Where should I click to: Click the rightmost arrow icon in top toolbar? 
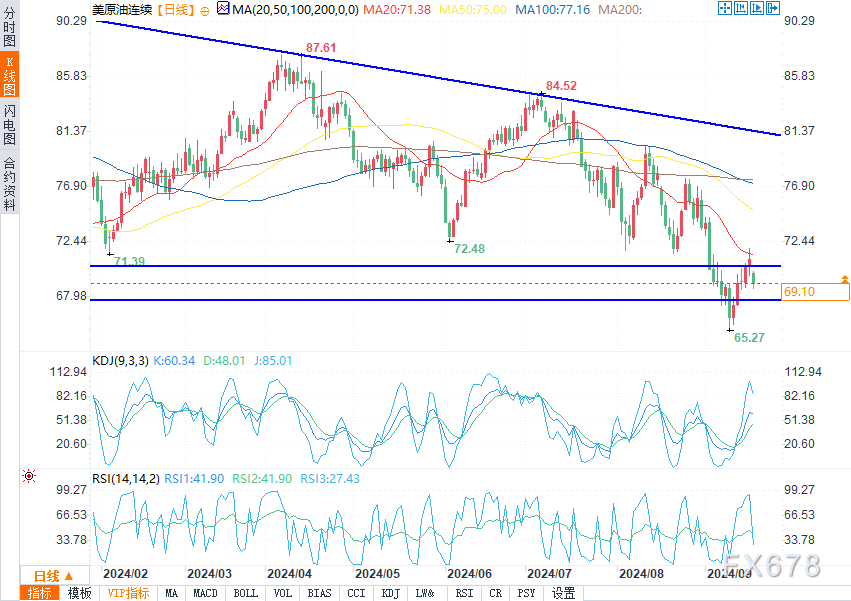tap(772, 8)
